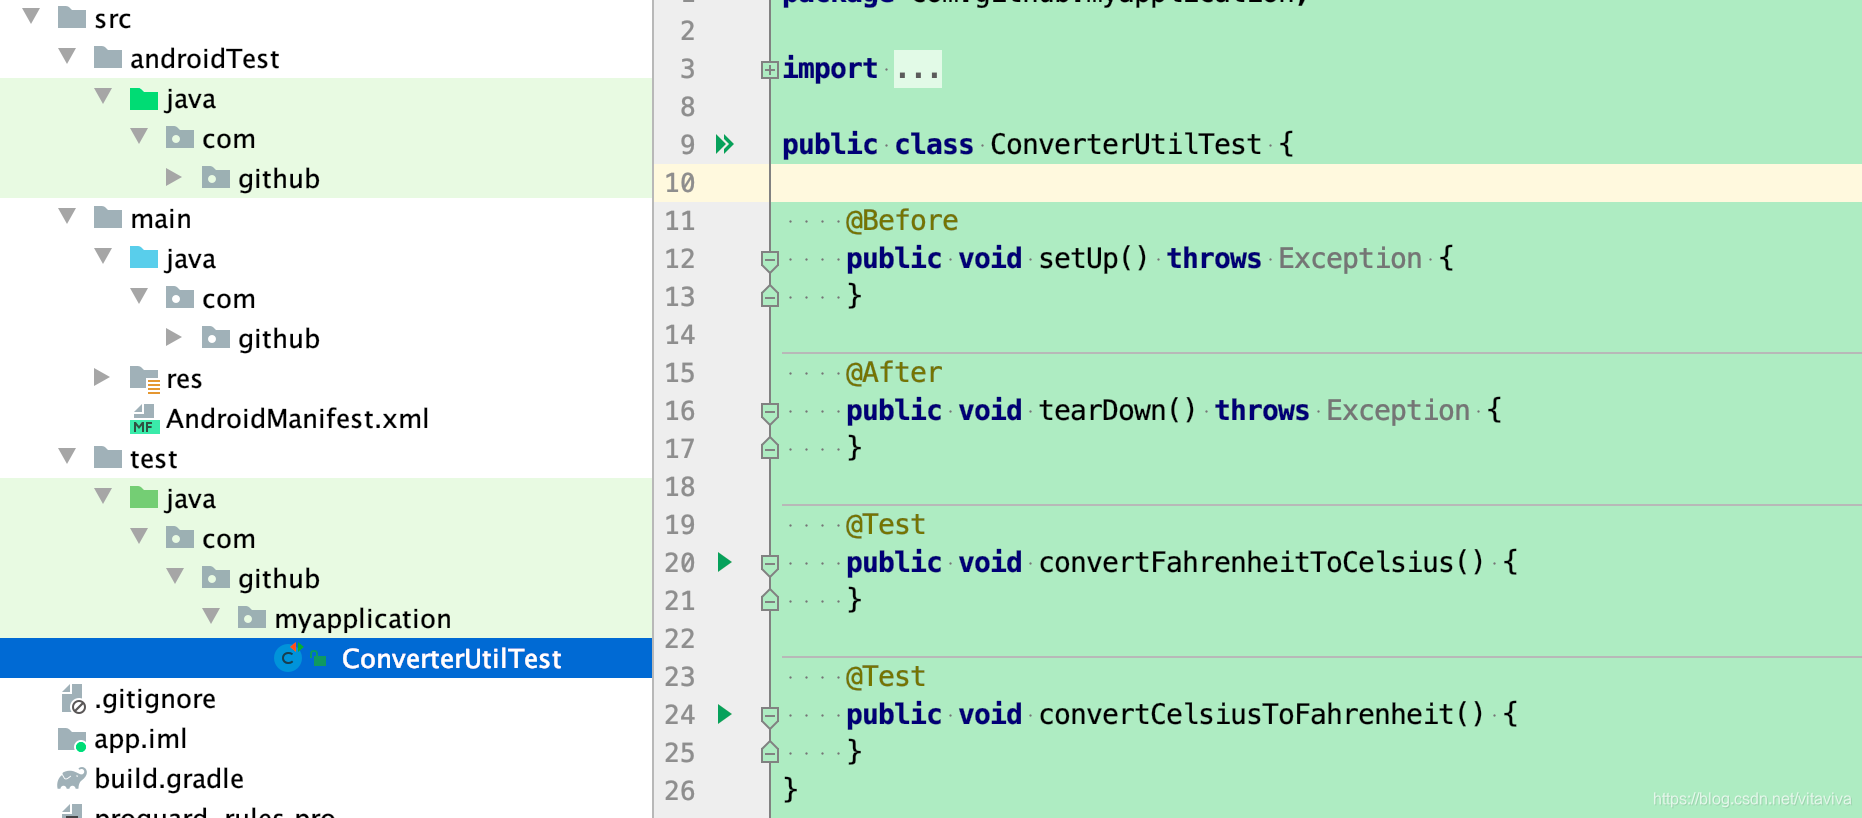The height and width of the screenshot is (818, 1862).
Task: Click the ConverterUtilTest class icon
Action: tap(289, 658)
